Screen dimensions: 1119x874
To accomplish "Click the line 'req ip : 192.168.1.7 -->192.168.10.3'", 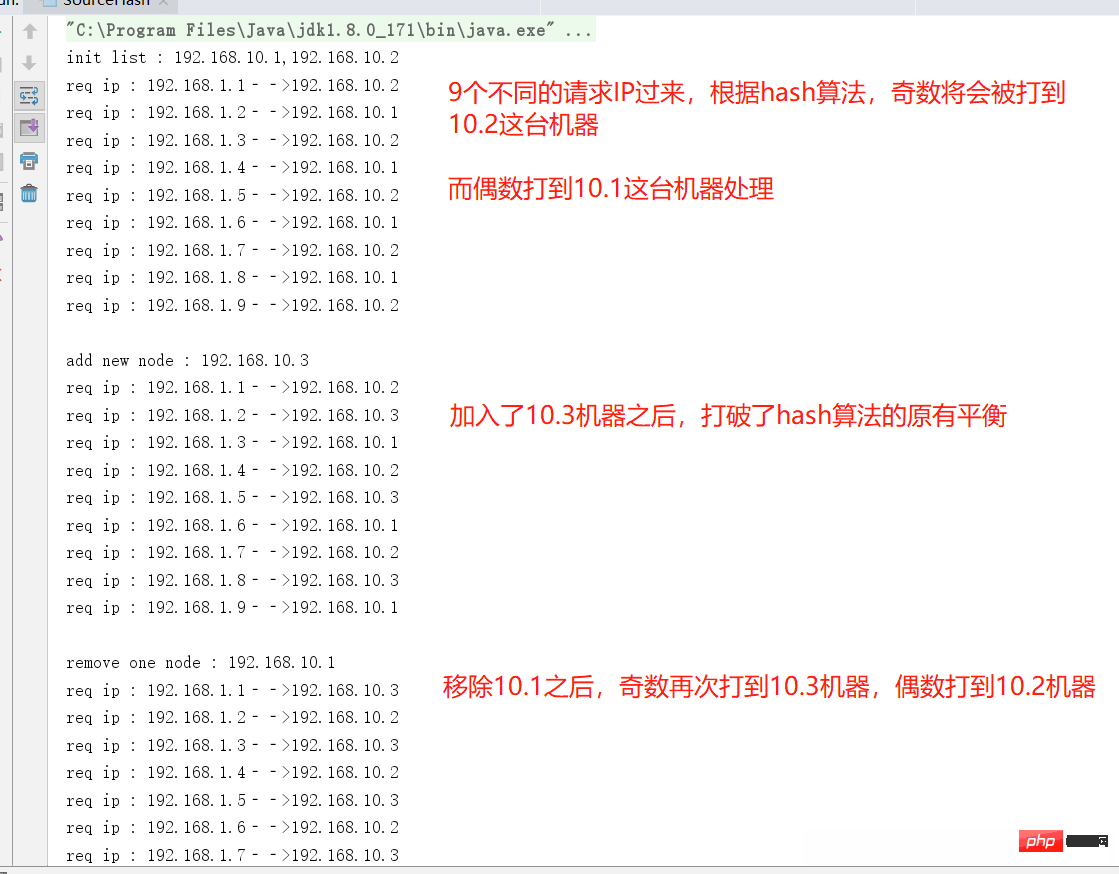I will click(x=233, y=855).
